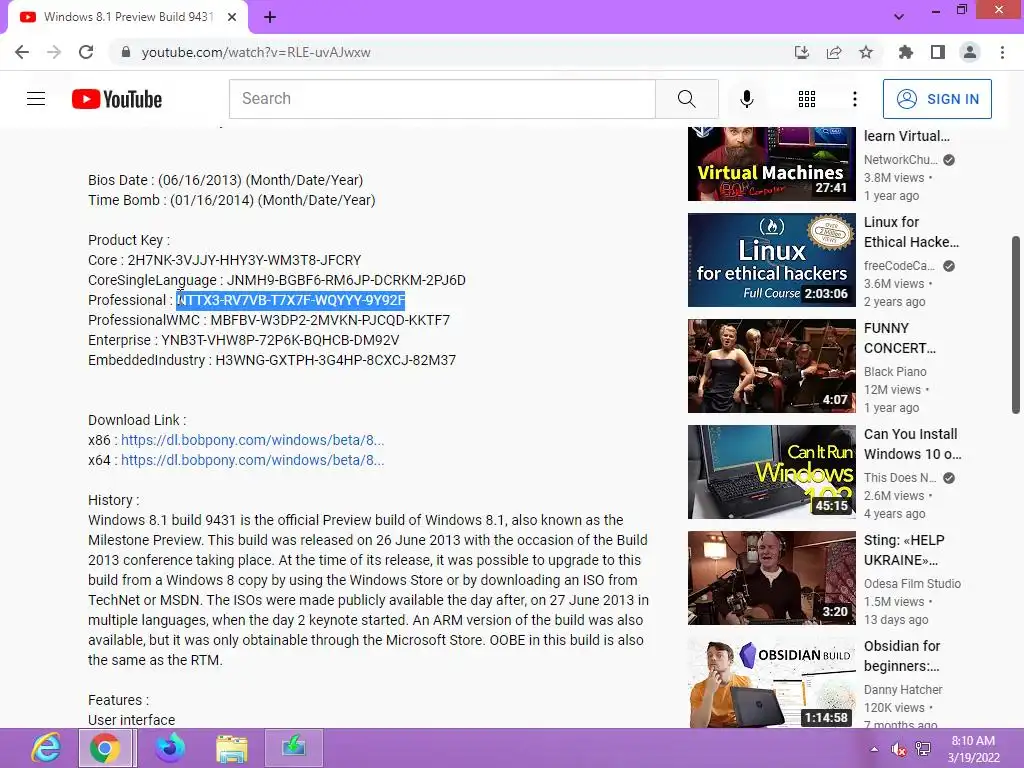Open 'Can You Install Windows 10' title
Viewport: 1024px width, 768px height.
point(912,444)
